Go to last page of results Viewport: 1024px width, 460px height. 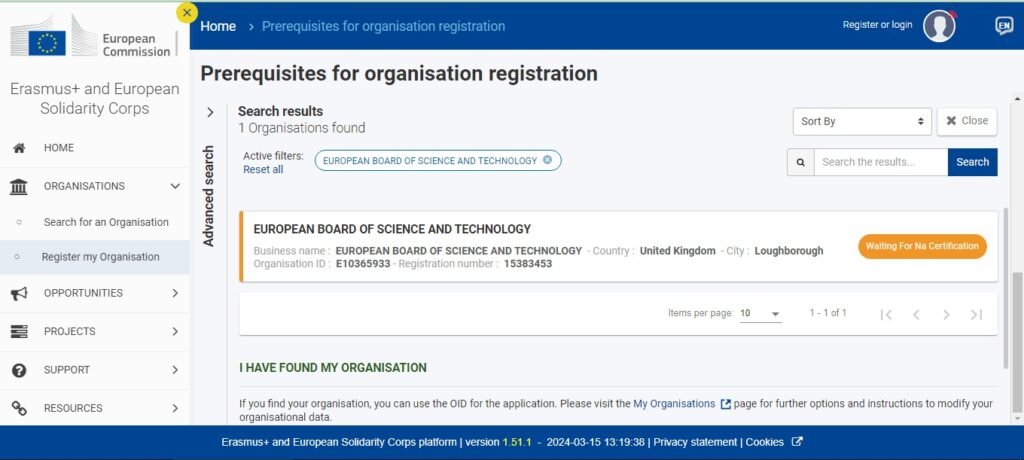point(976,314)
